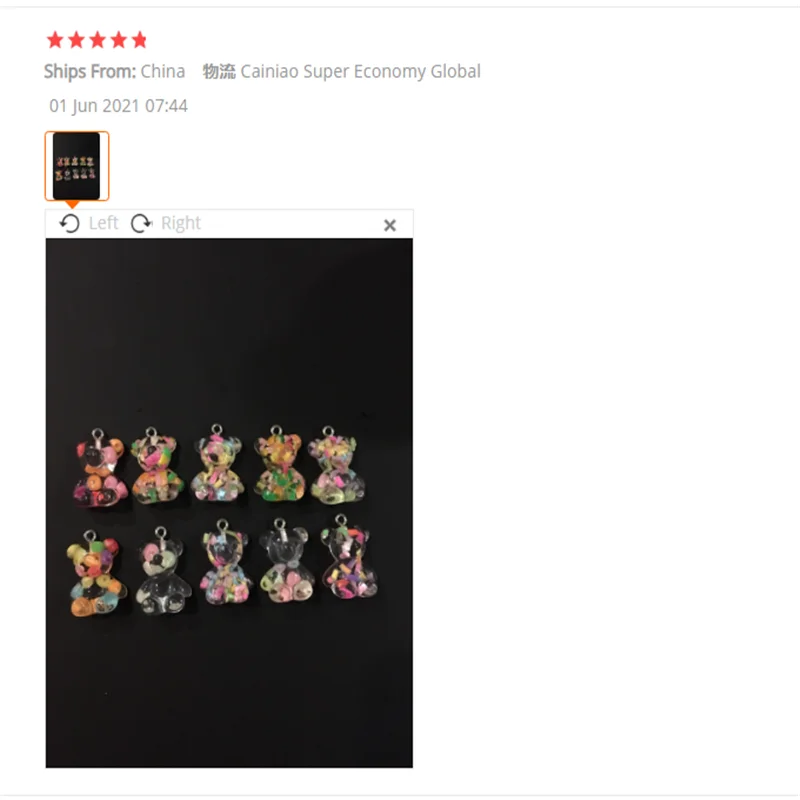Rotate photo using the Left label
Image resolution: width=800 pixels, height=800 pixels.
[x=103, y=223]
